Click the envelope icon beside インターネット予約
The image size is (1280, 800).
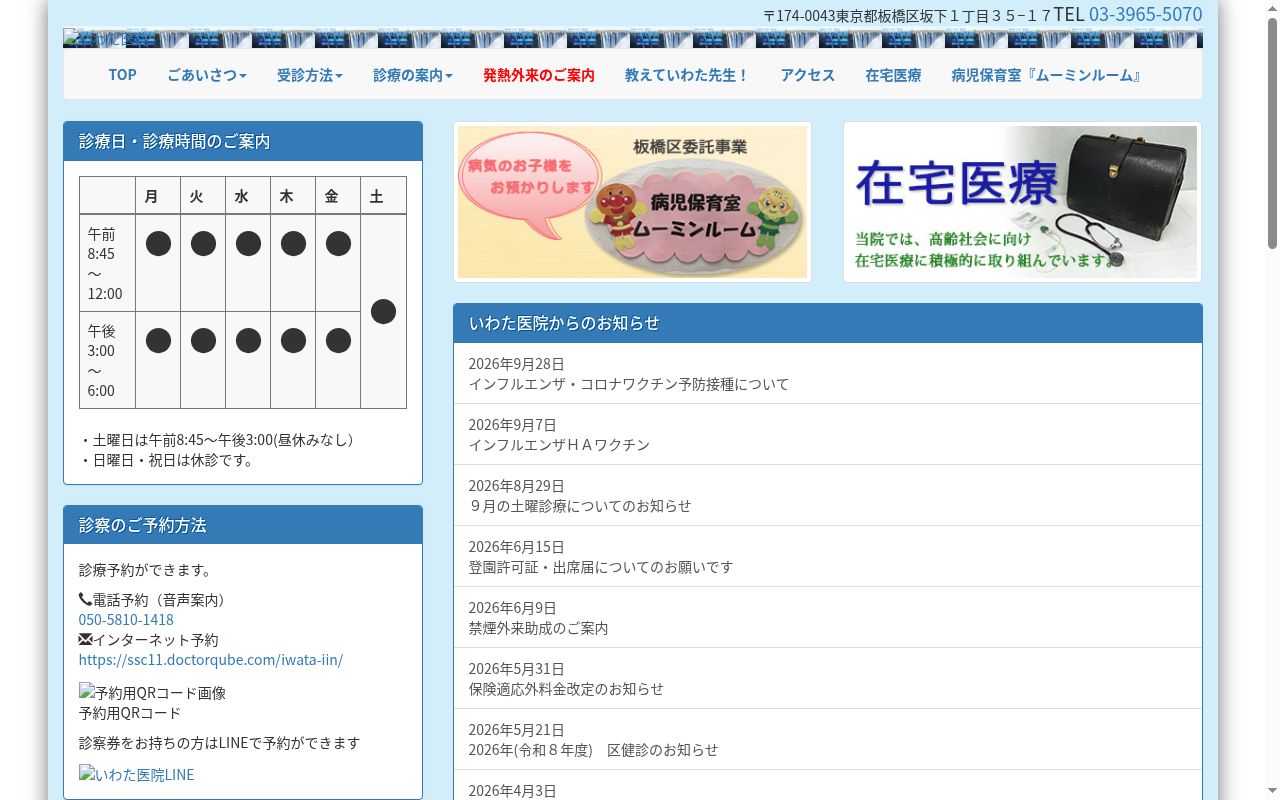point(85,640)
